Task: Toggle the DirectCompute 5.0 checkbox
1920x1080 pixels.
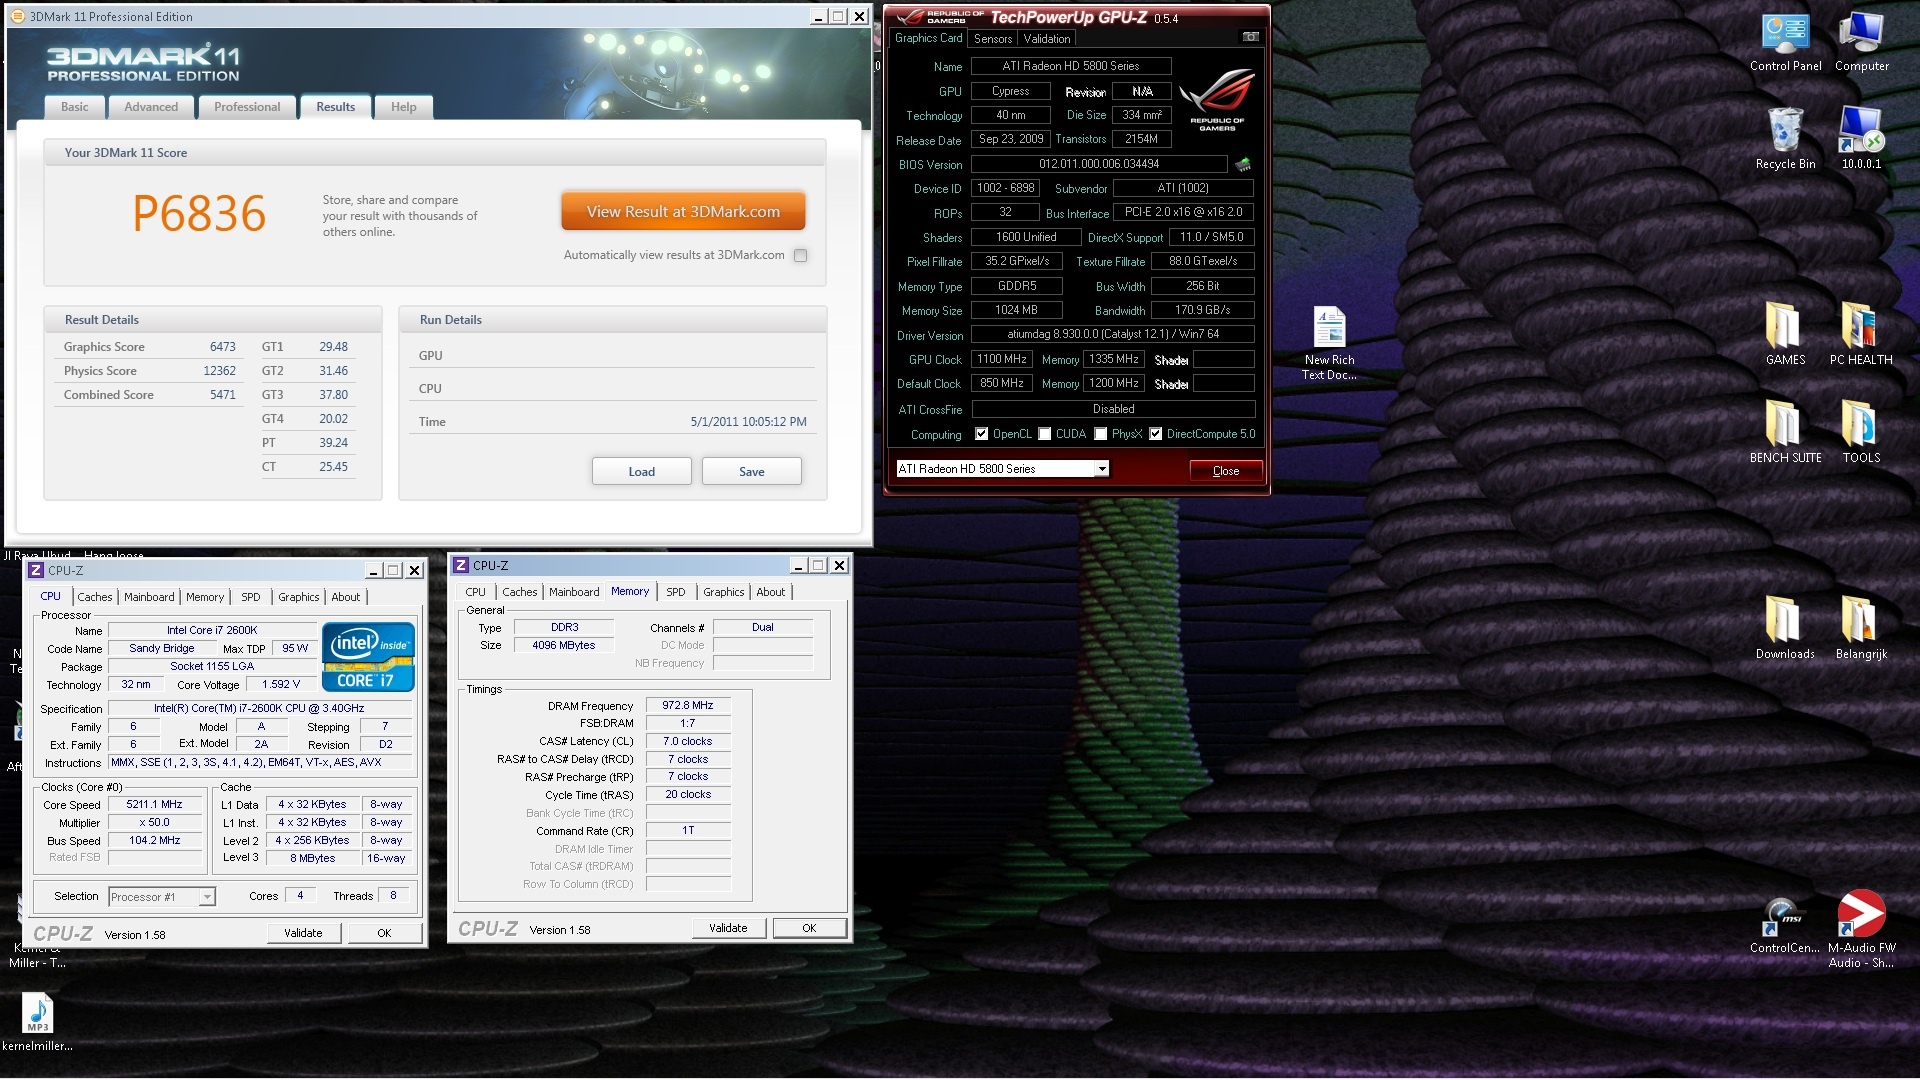Action: click(x=1155, y=434)
